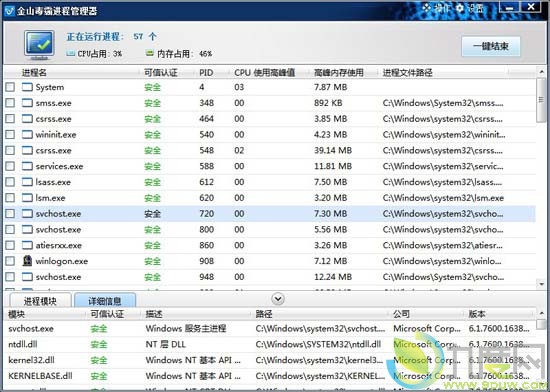This screenshot has height=392, width=550.
Task: Check the winlogon.exe checkbox
Action: (x=10, y=261)
